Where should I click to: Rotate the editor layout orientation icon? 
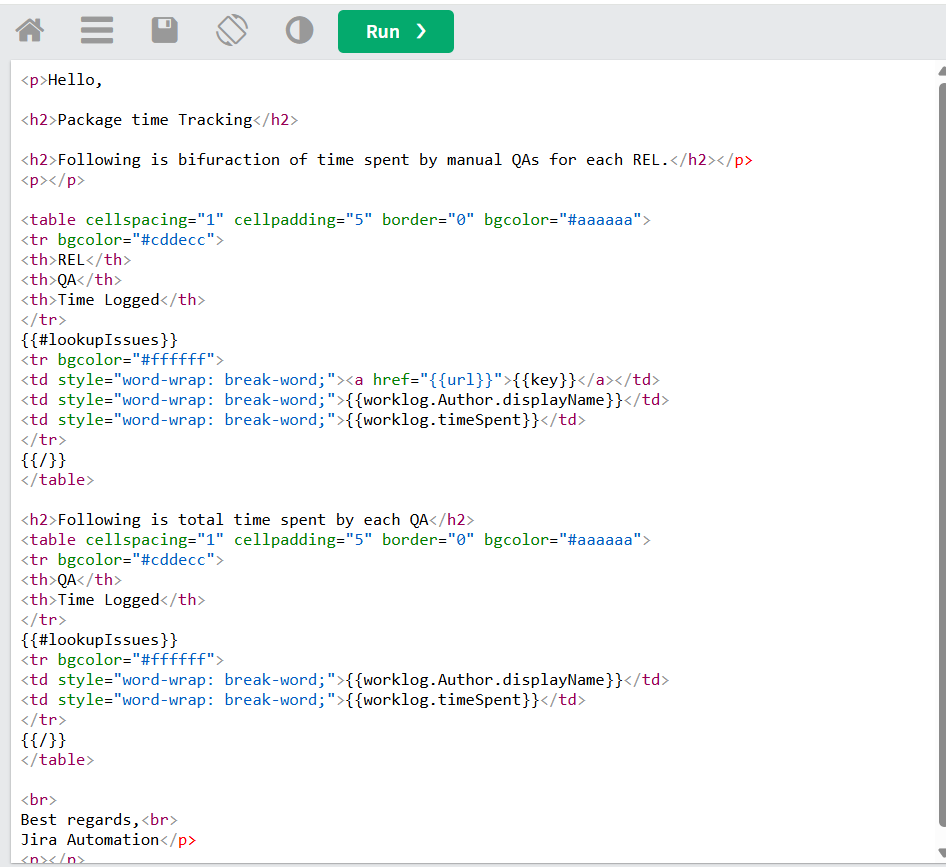(232, 30)
